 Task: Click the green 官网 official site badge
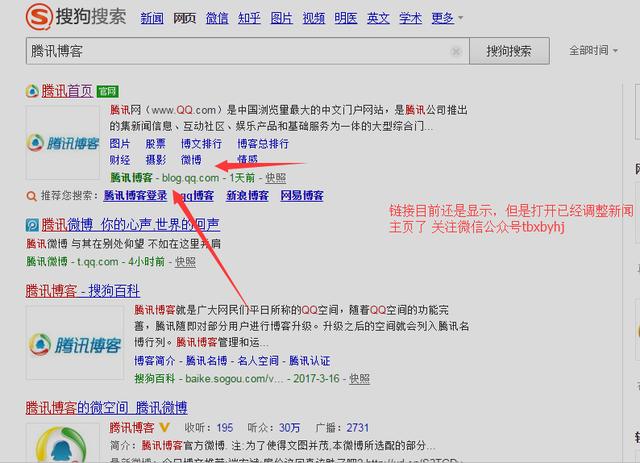coord(109,91)
